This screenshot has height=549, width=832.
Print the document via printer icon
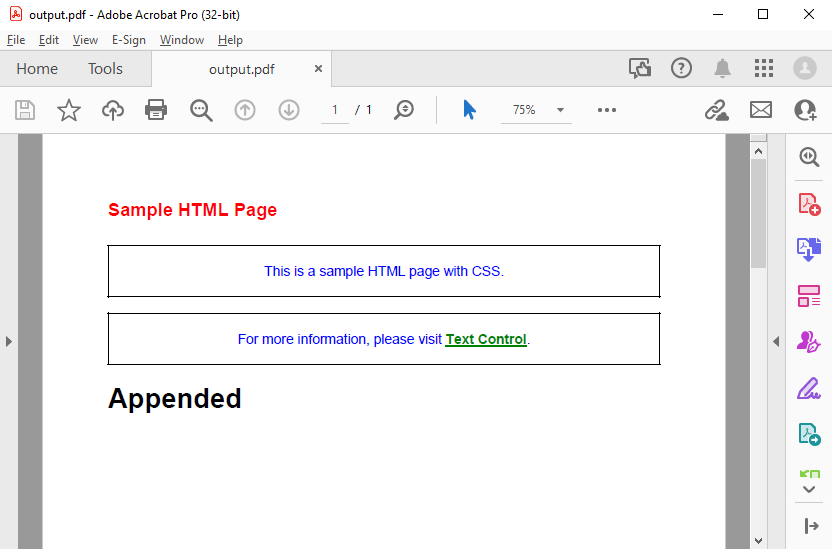click(x=156, y=110)
